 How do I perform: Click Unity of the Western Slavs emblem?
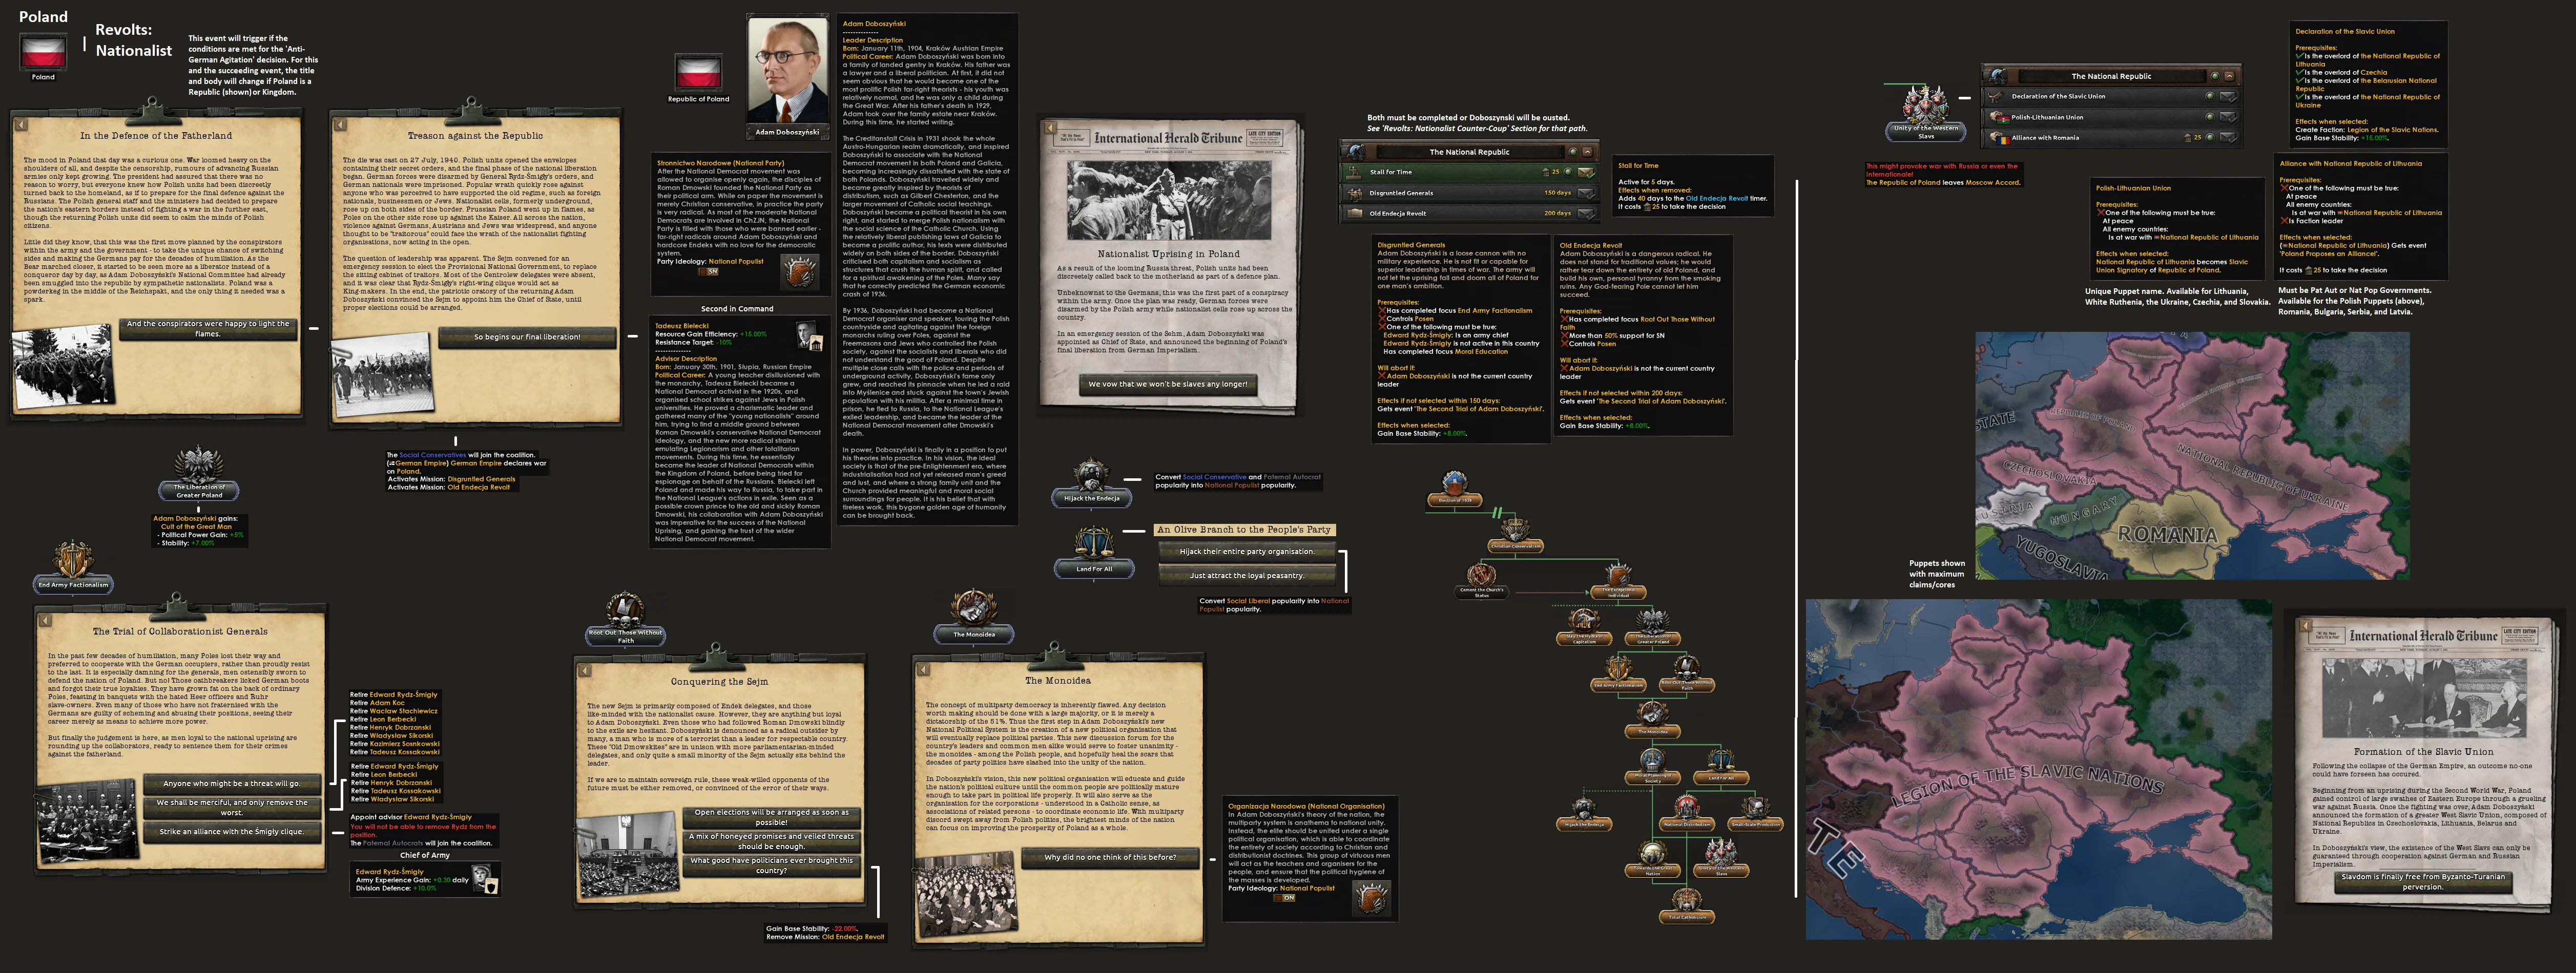1925,105
